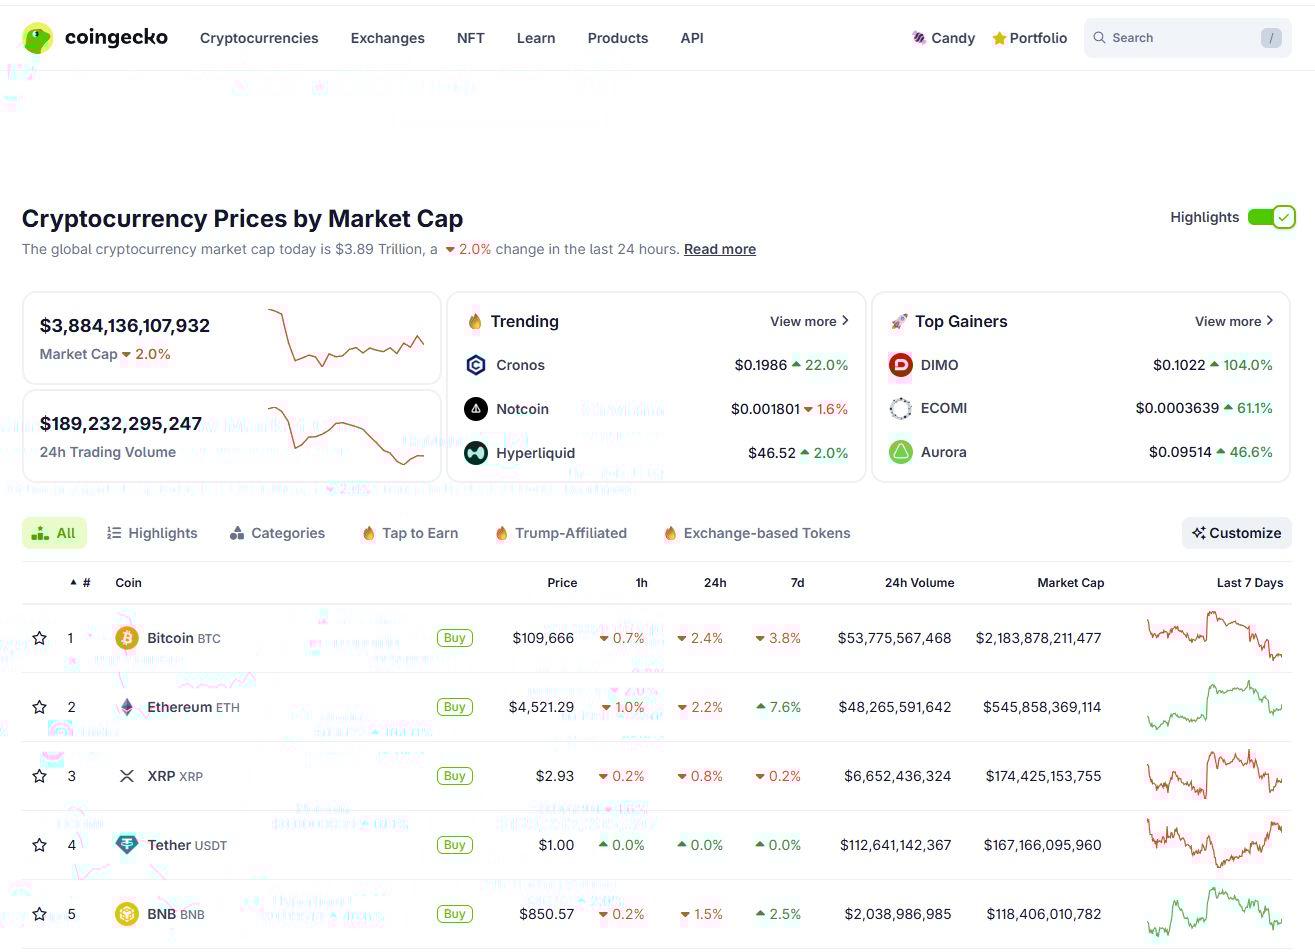Switch to the Categories tab
Viewport: 1315px width, 952px height.
pyautogui.click(x=277, y=533)
